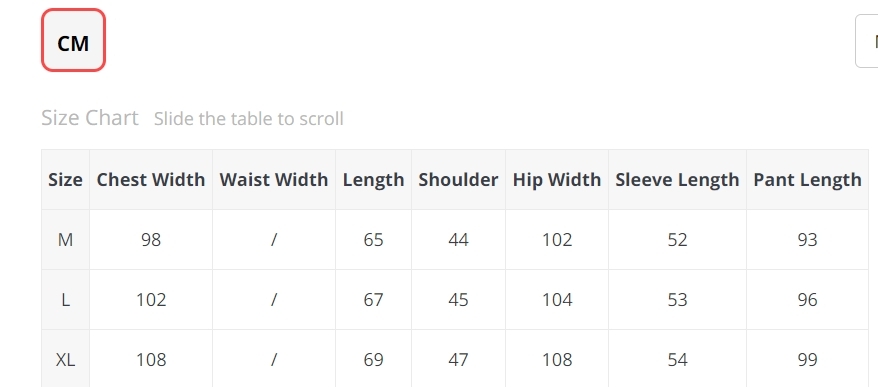Select the XL size row label

(x=66, y=359)
